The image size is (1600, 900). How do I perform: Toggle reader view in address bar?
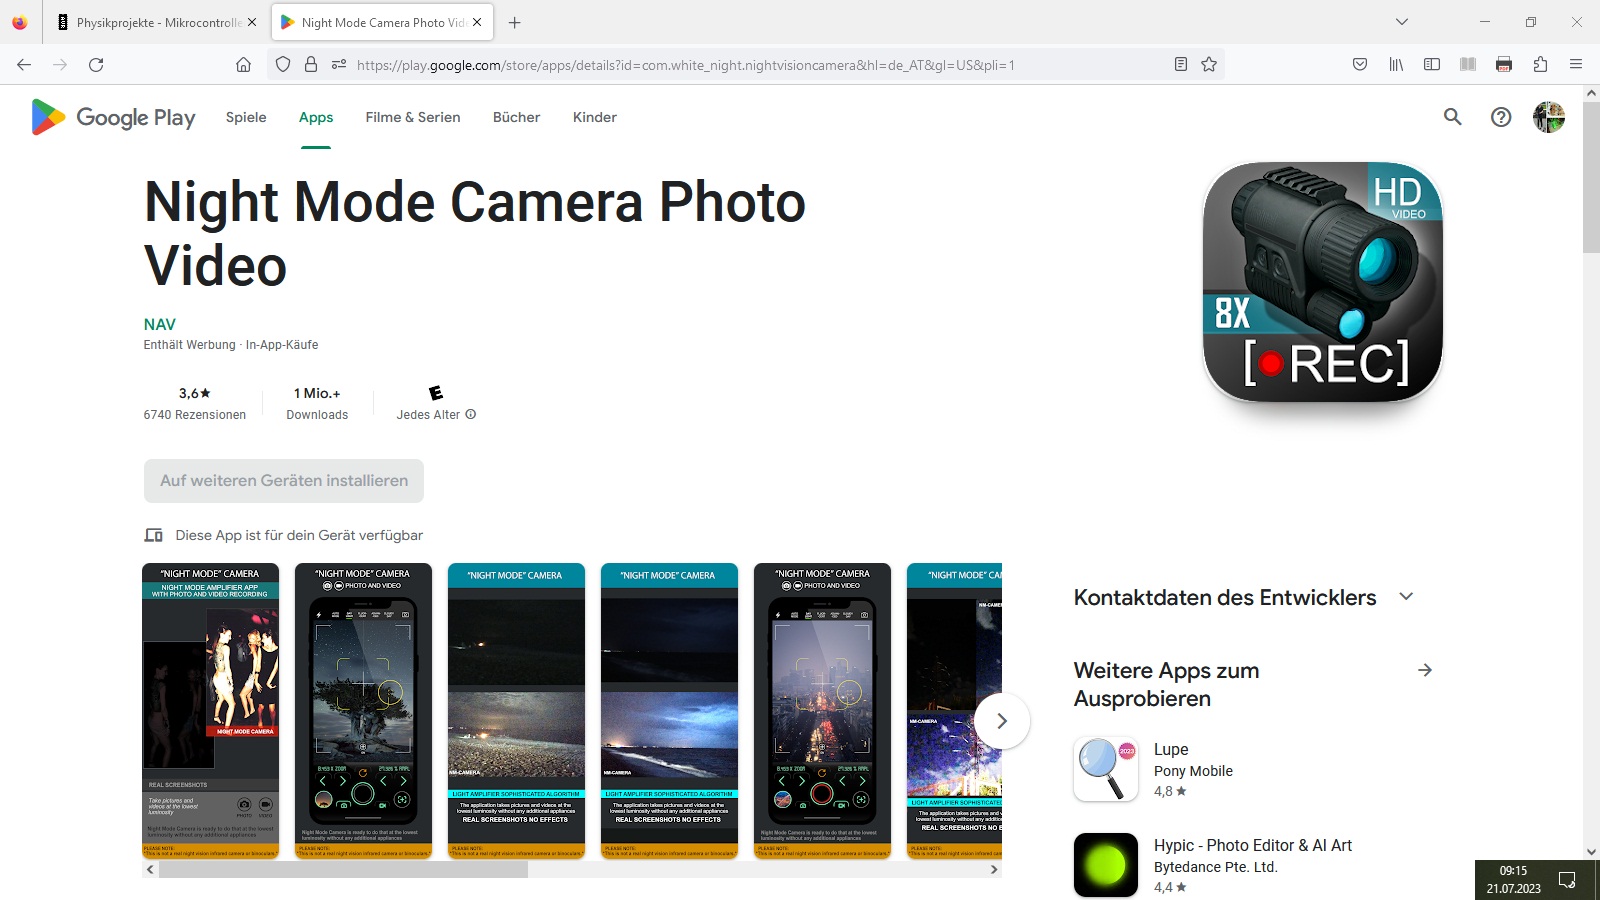point(1181,65)
